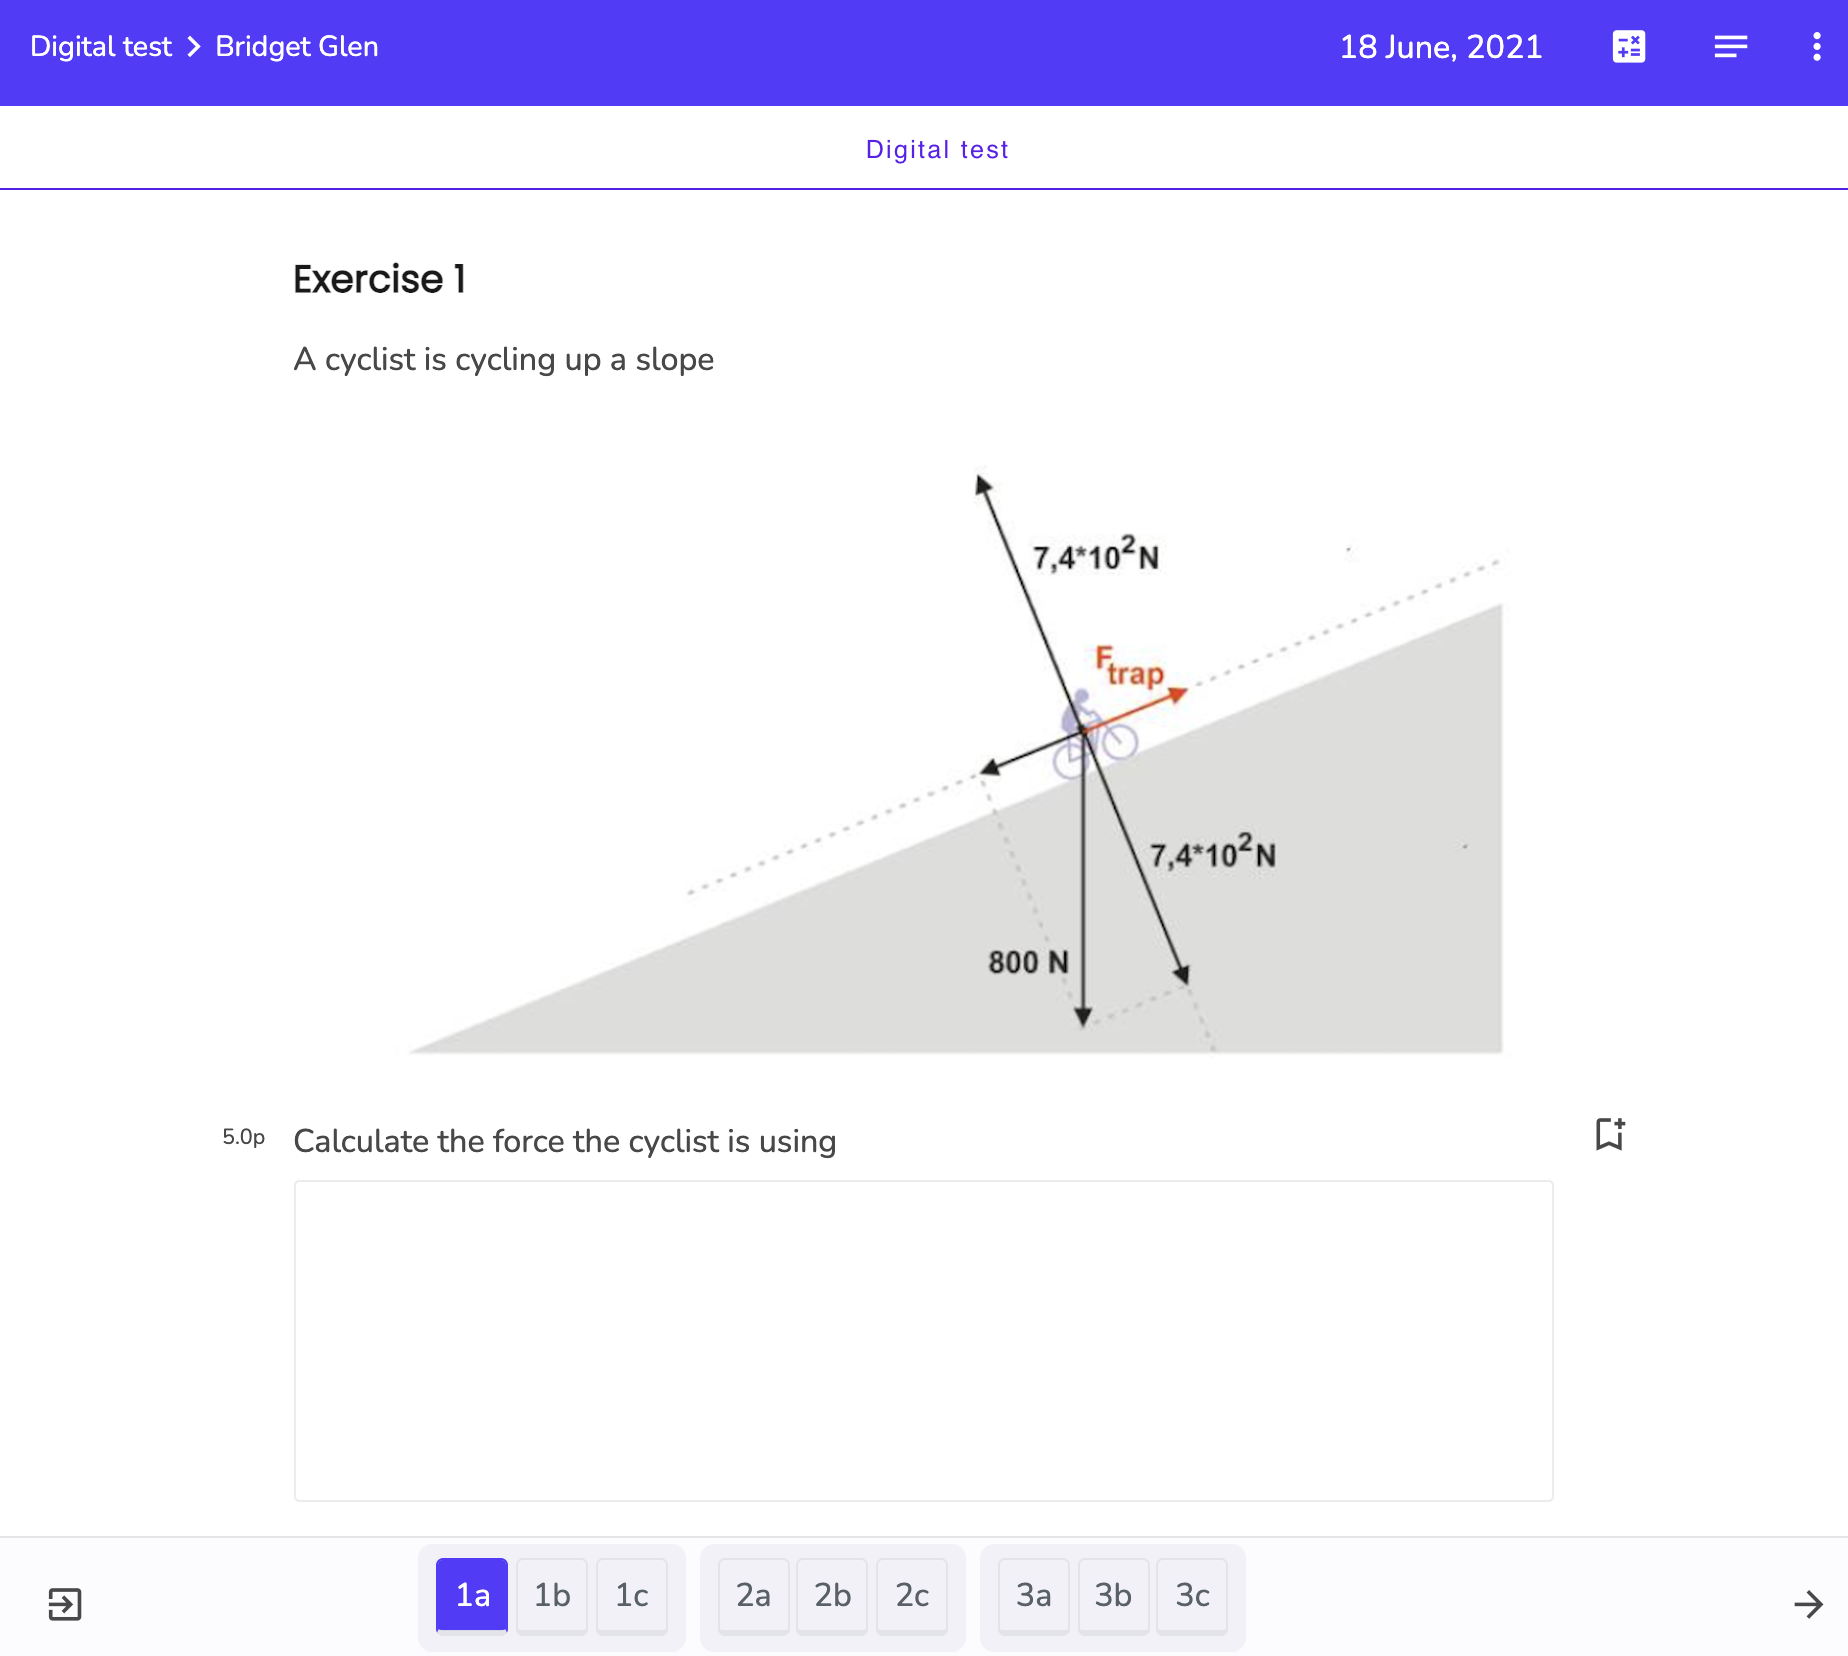Open the three-dot more options menu
The height and width of the screenshot is (1656, 1848).
pos(1816,47)
